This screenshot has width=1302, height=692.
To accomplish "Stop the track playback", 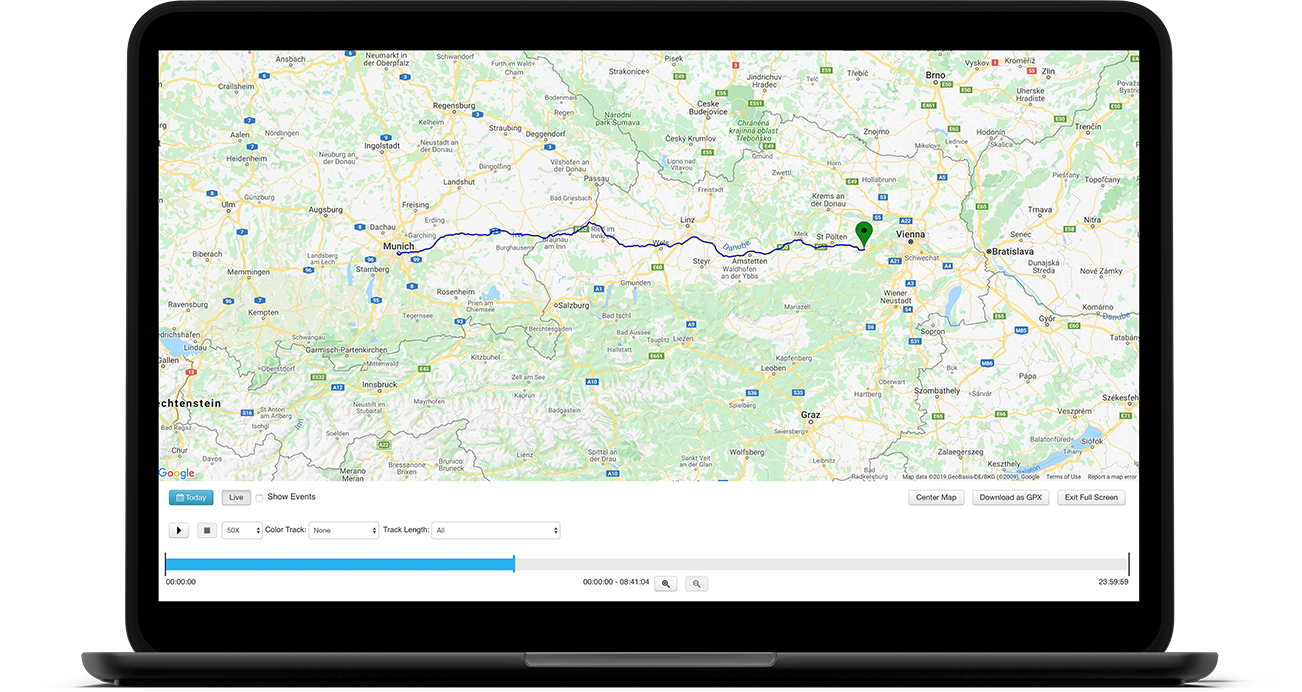I will point(206,530).
